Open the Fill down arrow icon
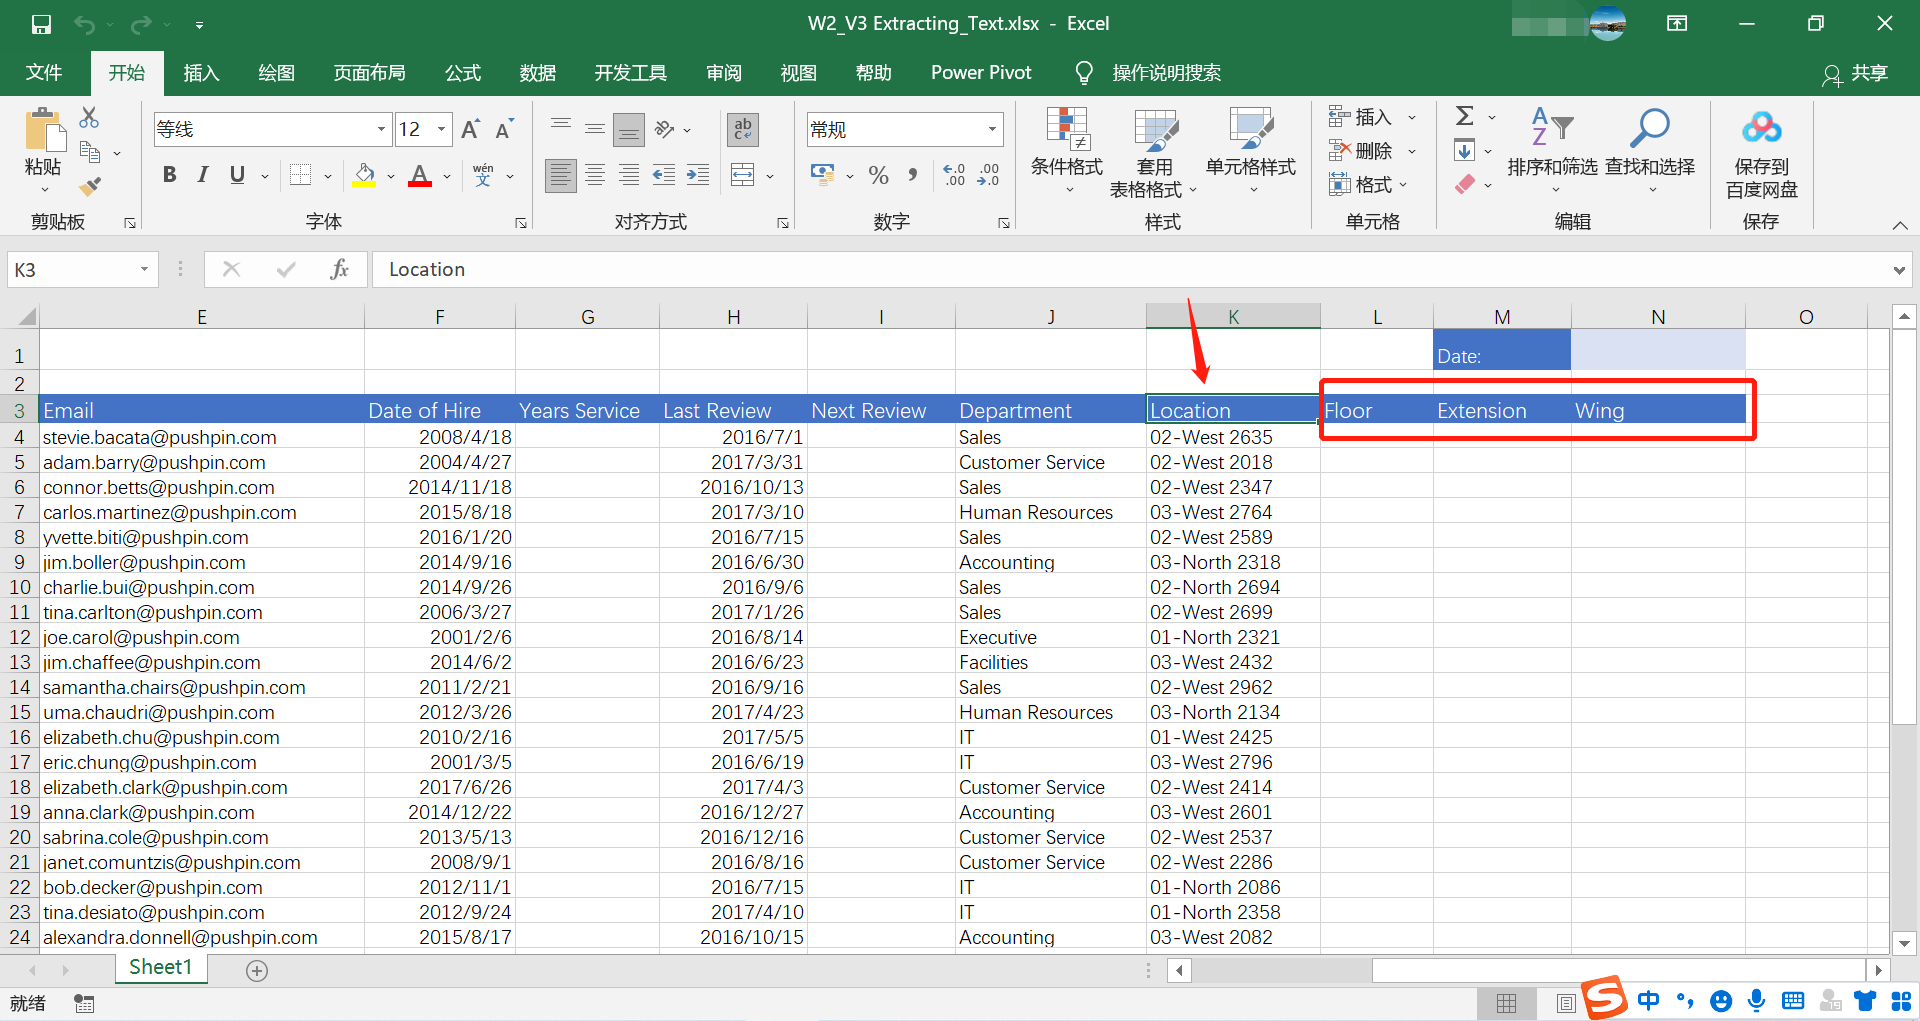1920x1021 pixels. 1464,151
